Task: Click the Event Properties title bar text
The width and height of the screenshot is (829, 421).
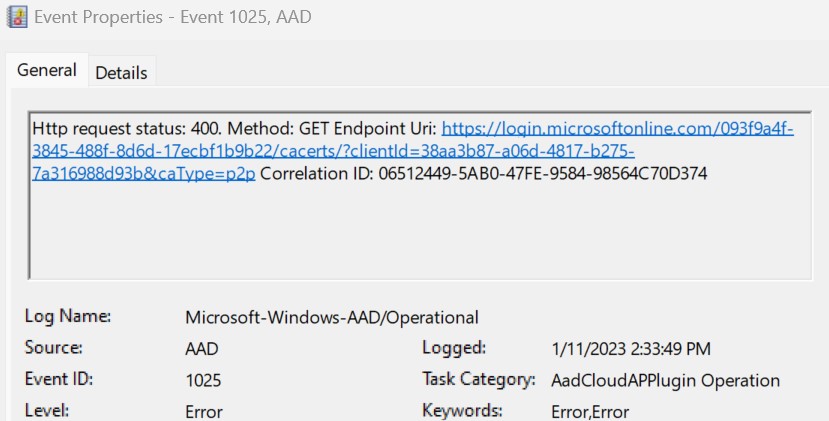Action: [173, 17]
